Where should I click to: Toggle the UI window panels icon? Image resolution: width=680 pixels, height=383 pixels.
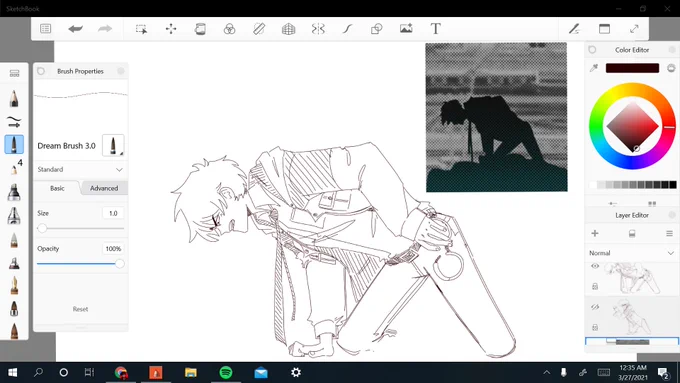click(x=604, y=29)
